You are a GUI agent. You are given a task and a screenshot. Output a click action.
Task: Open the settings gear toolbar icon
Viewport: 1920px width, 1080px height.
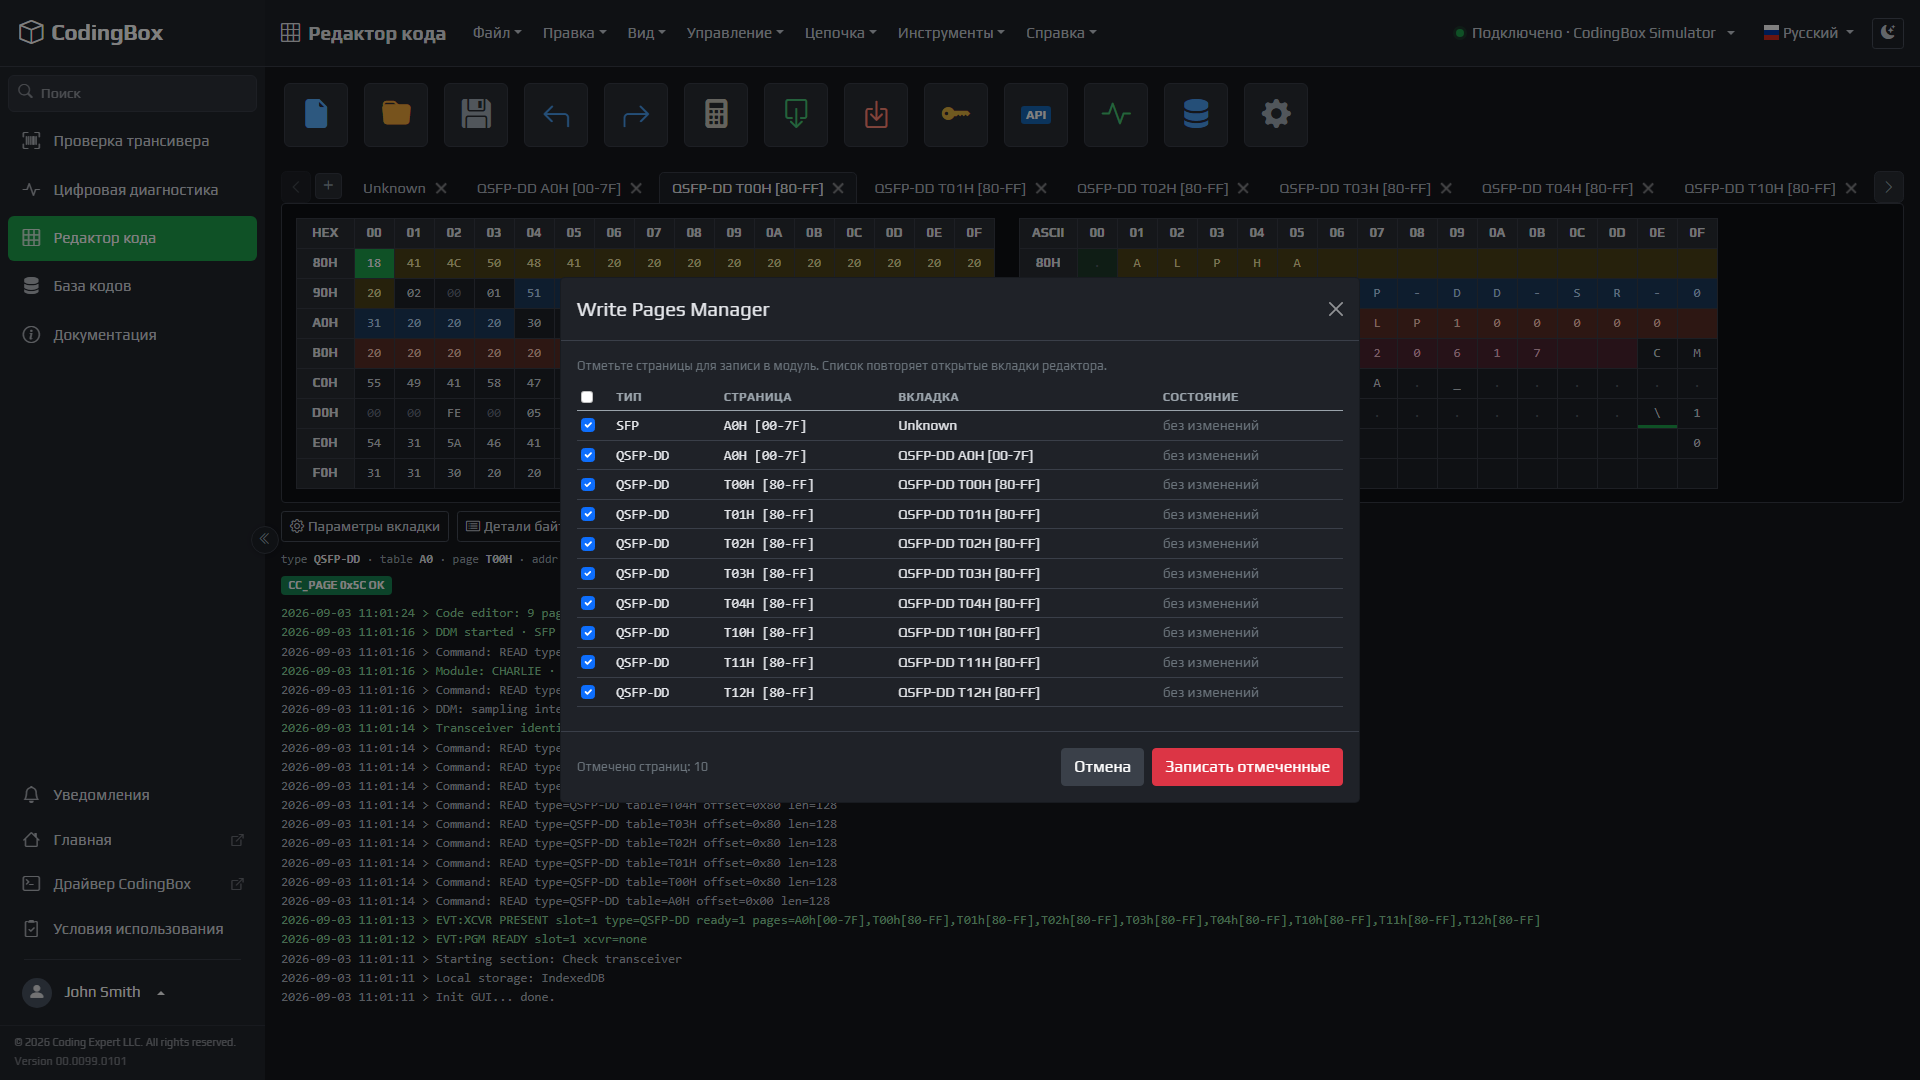[x=1276, y=114]
